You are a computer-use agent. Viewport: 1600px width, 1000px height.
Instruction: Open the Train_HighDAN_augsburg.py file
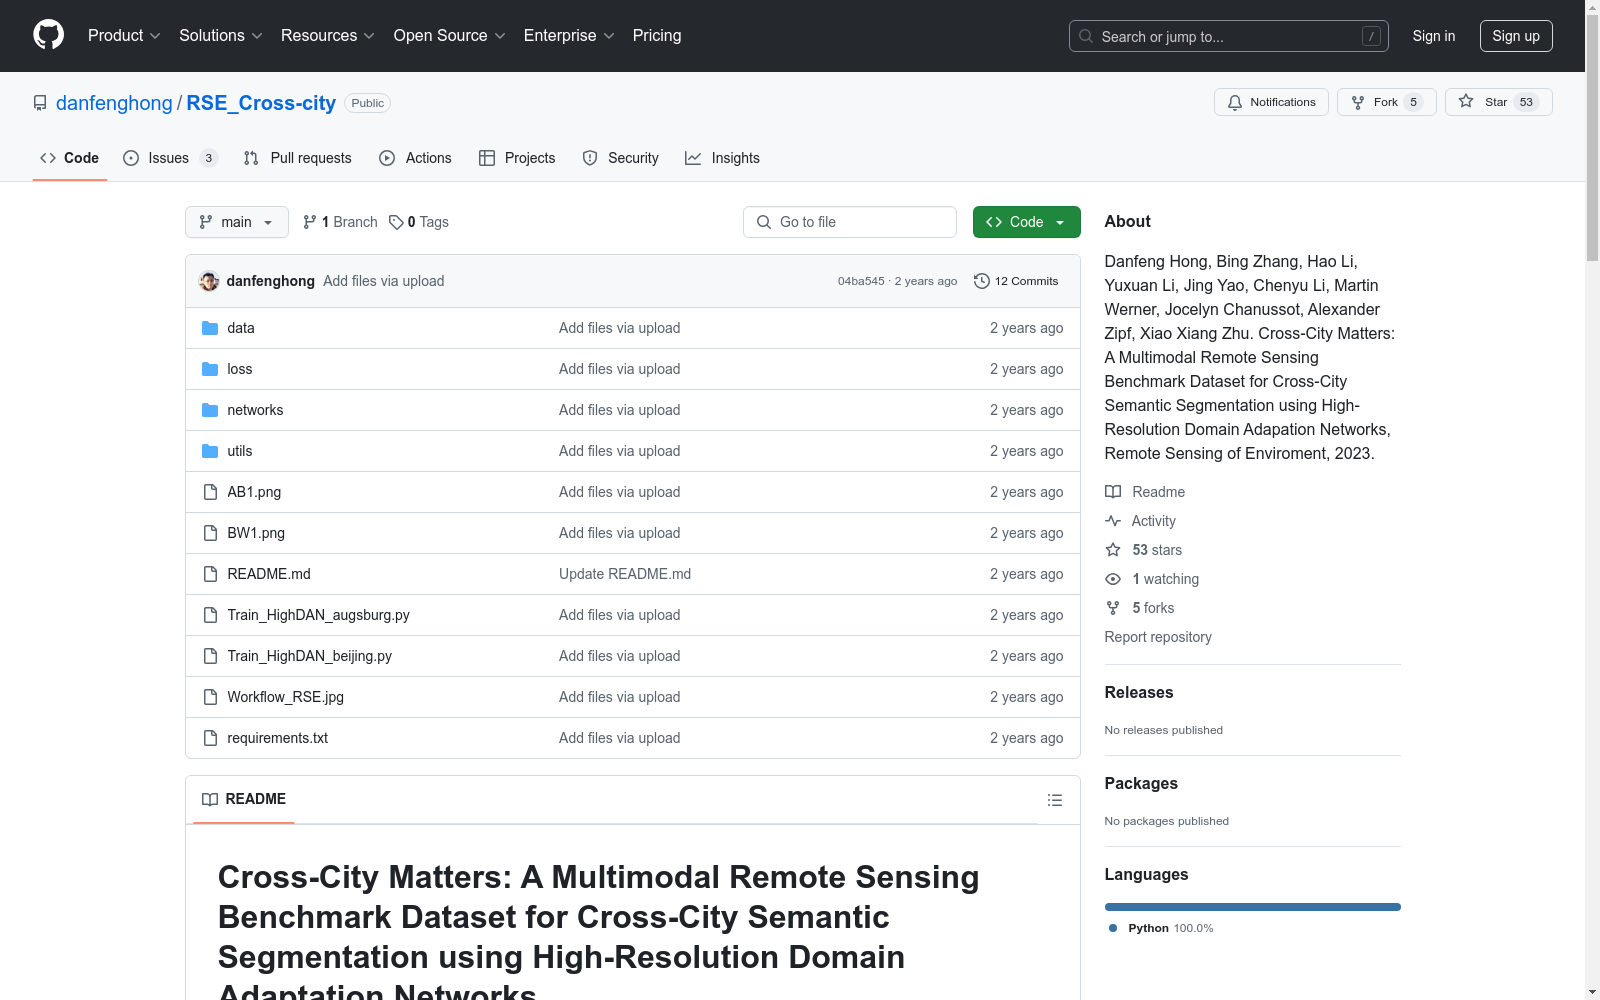pyautogui.click(x=318, y=615)
